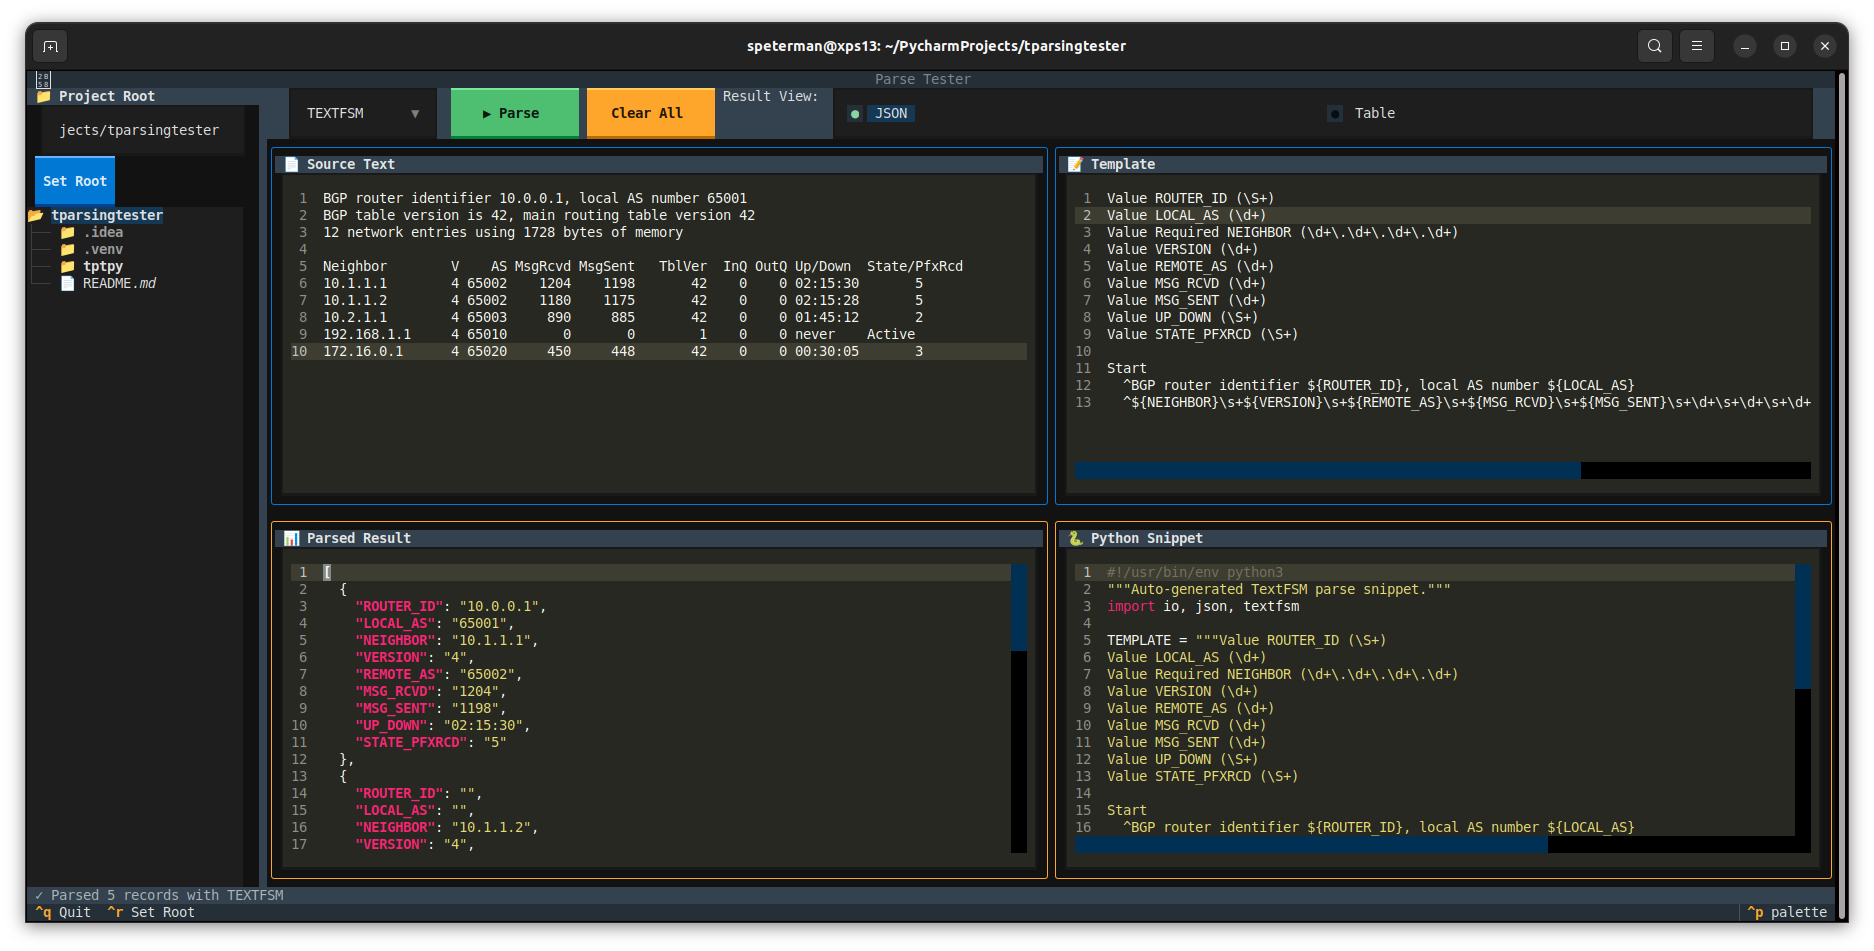
Task: Open the command palette from the status bar
Action: [x=1788, y=912]
